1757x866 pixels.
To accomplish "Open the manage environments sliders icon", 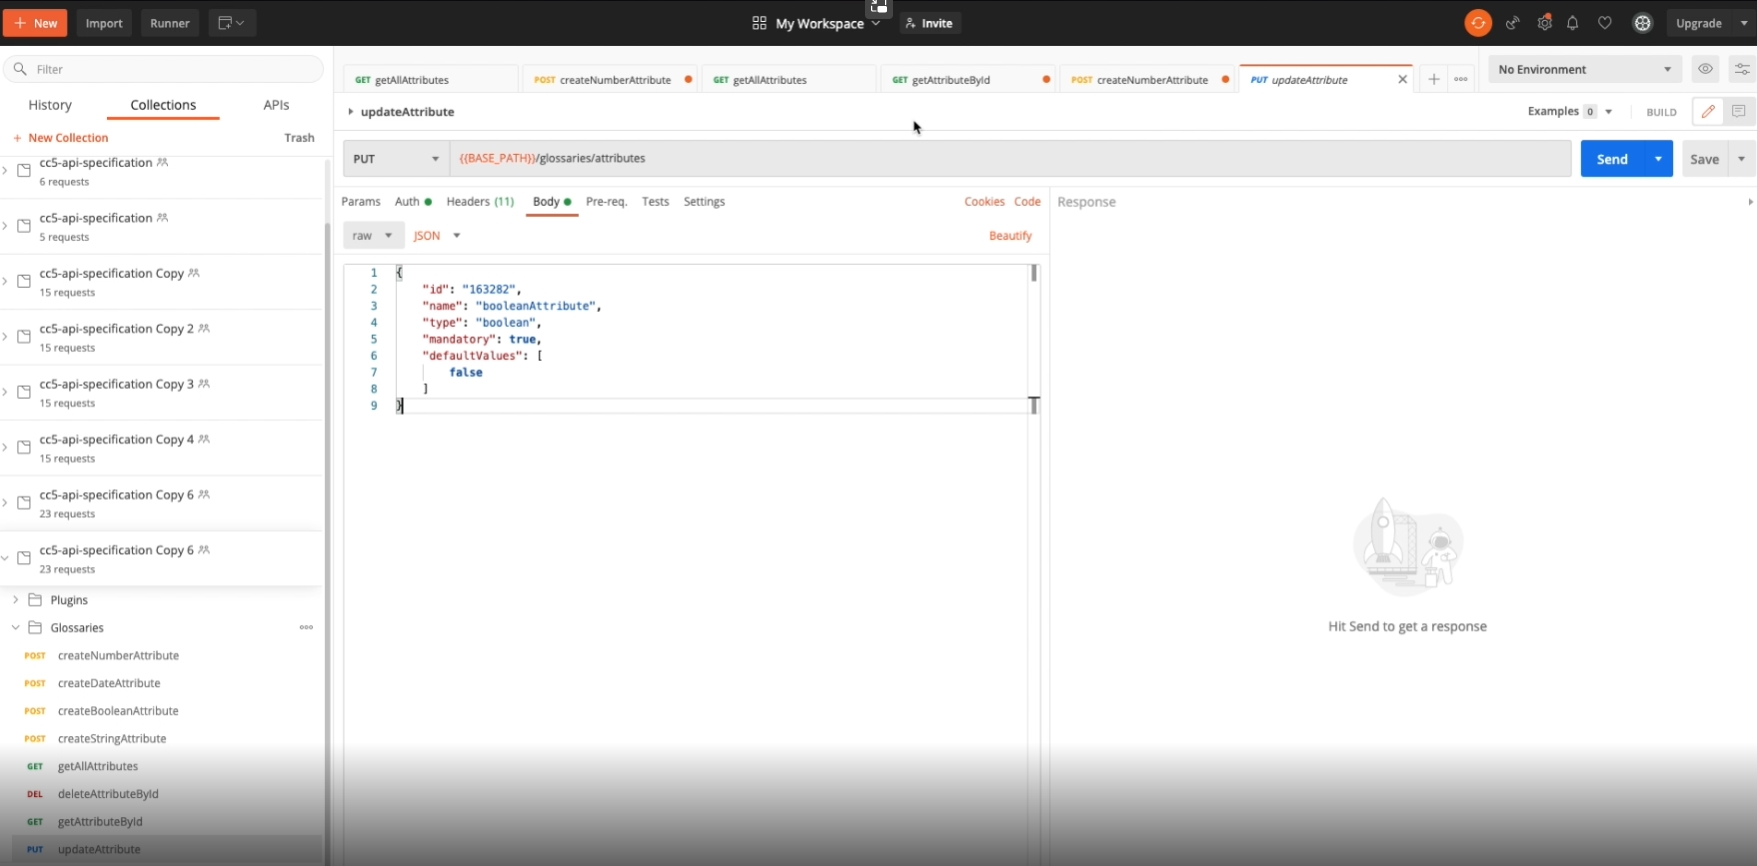I will pos(1741,69).
